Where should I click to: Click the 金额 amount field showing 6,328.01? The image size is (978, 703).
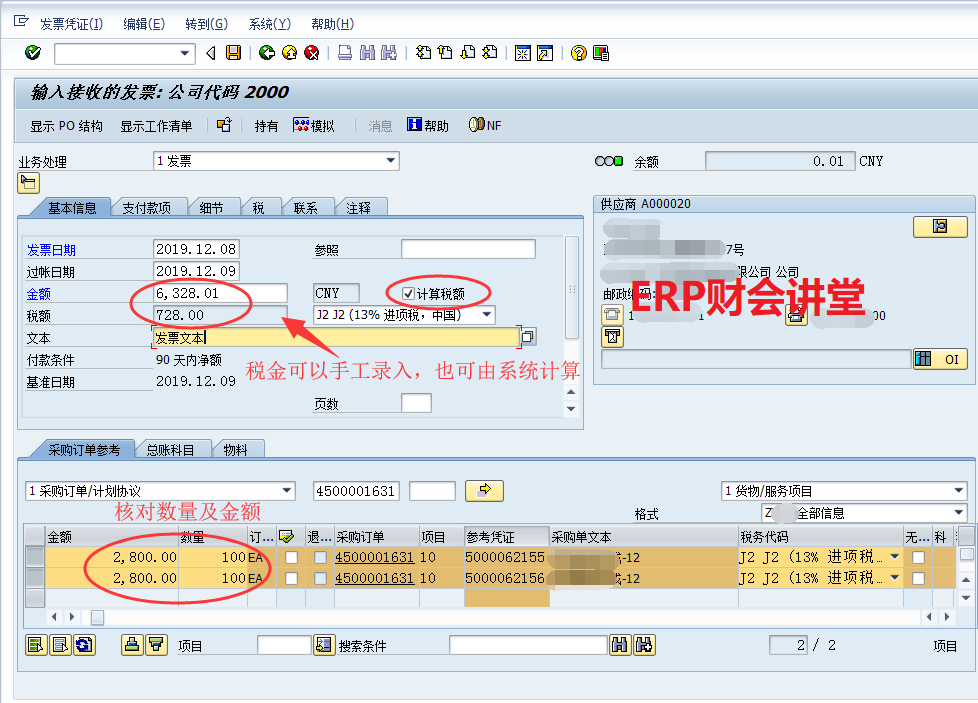[x=220, y=293]
